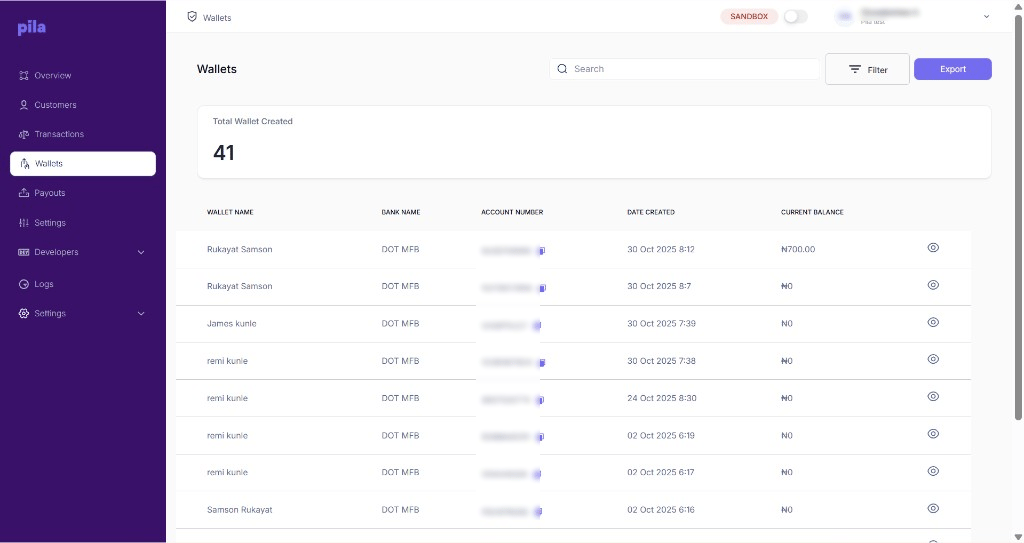Select Wallets in the sidebar
Viewport: 1024px width, 543px height.
point(83,163)
